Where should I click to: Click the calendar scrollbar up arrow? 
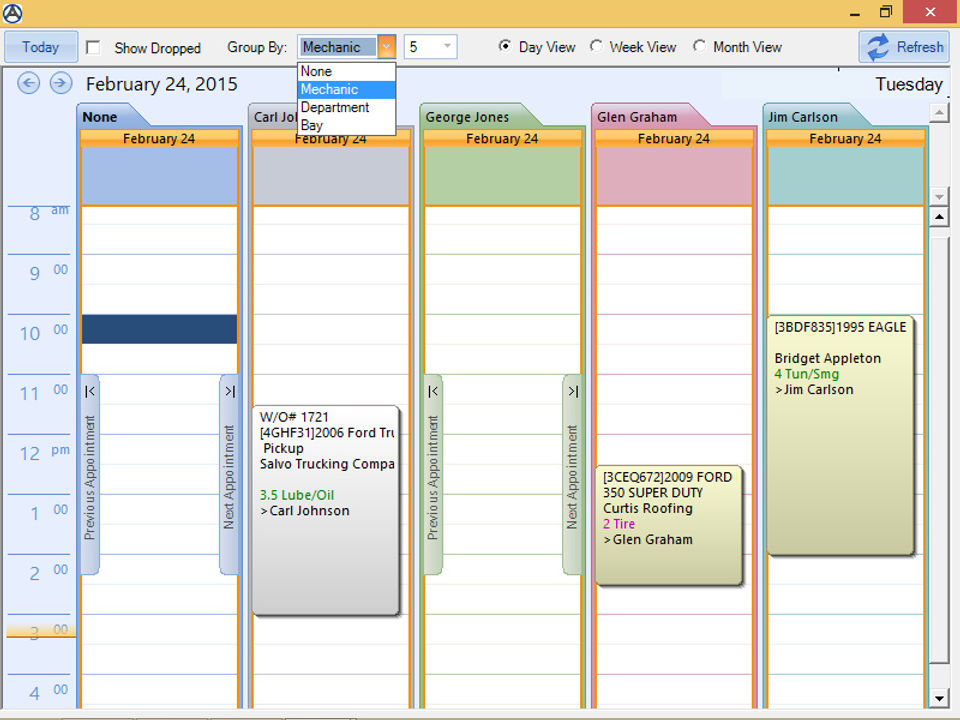(939, 217)
